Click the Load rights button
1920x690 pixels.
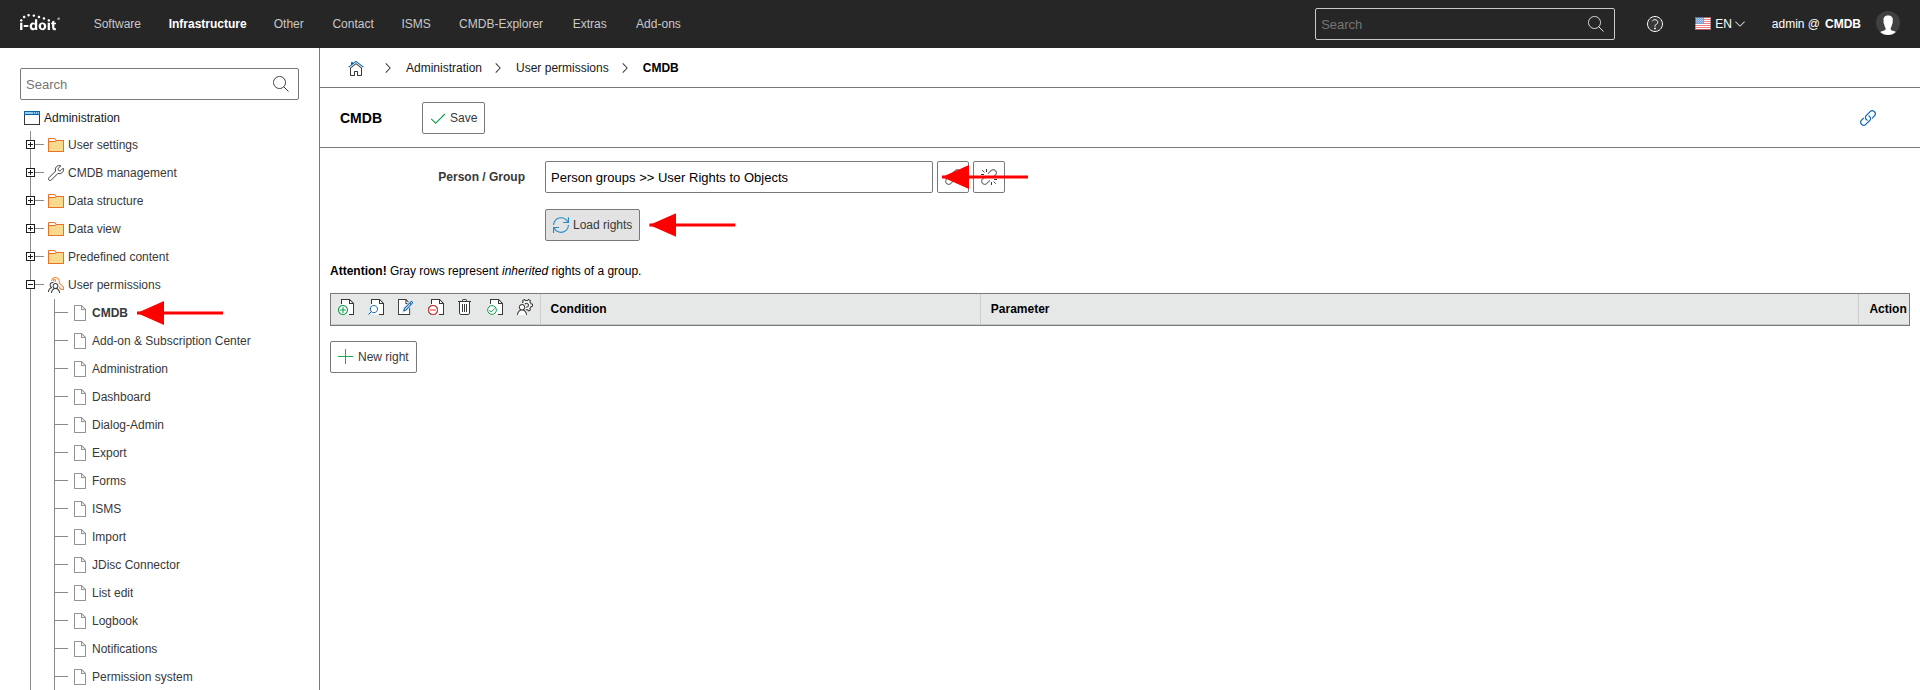pos(592,225)
